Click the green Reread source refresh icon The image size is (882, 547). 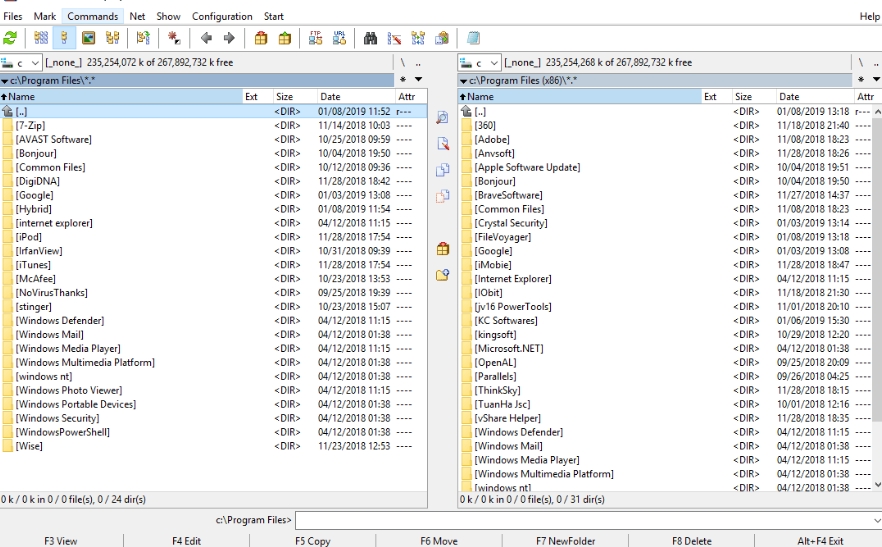(10, 38)
